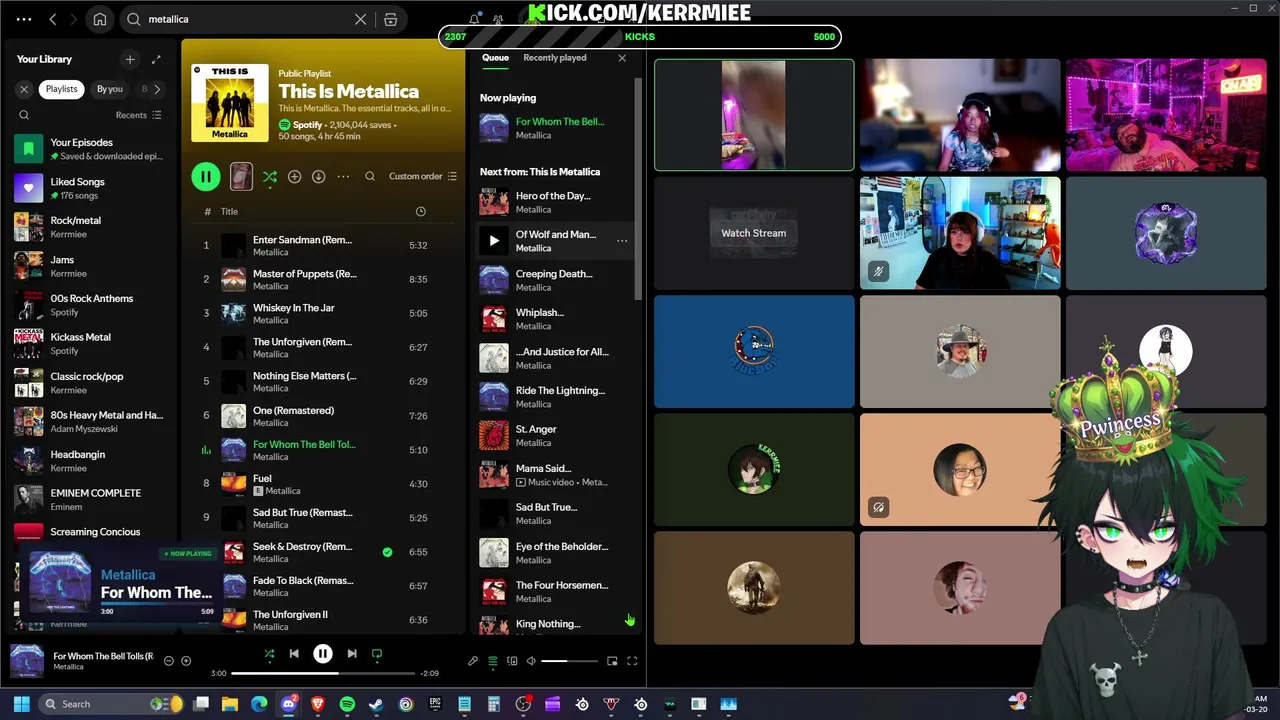Go to Spotify Home
Image resolution: width=1280 pixels, height=720 pixels.
click(x=100, y=19)
